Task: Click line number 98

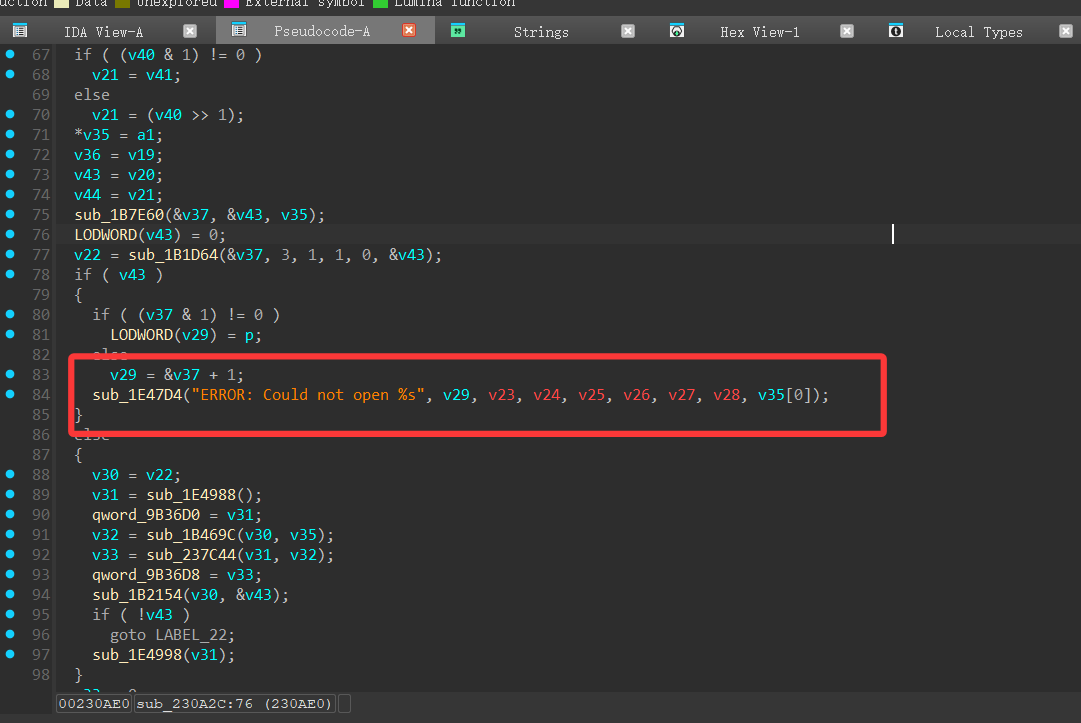Action: click(x=41, y=675)
